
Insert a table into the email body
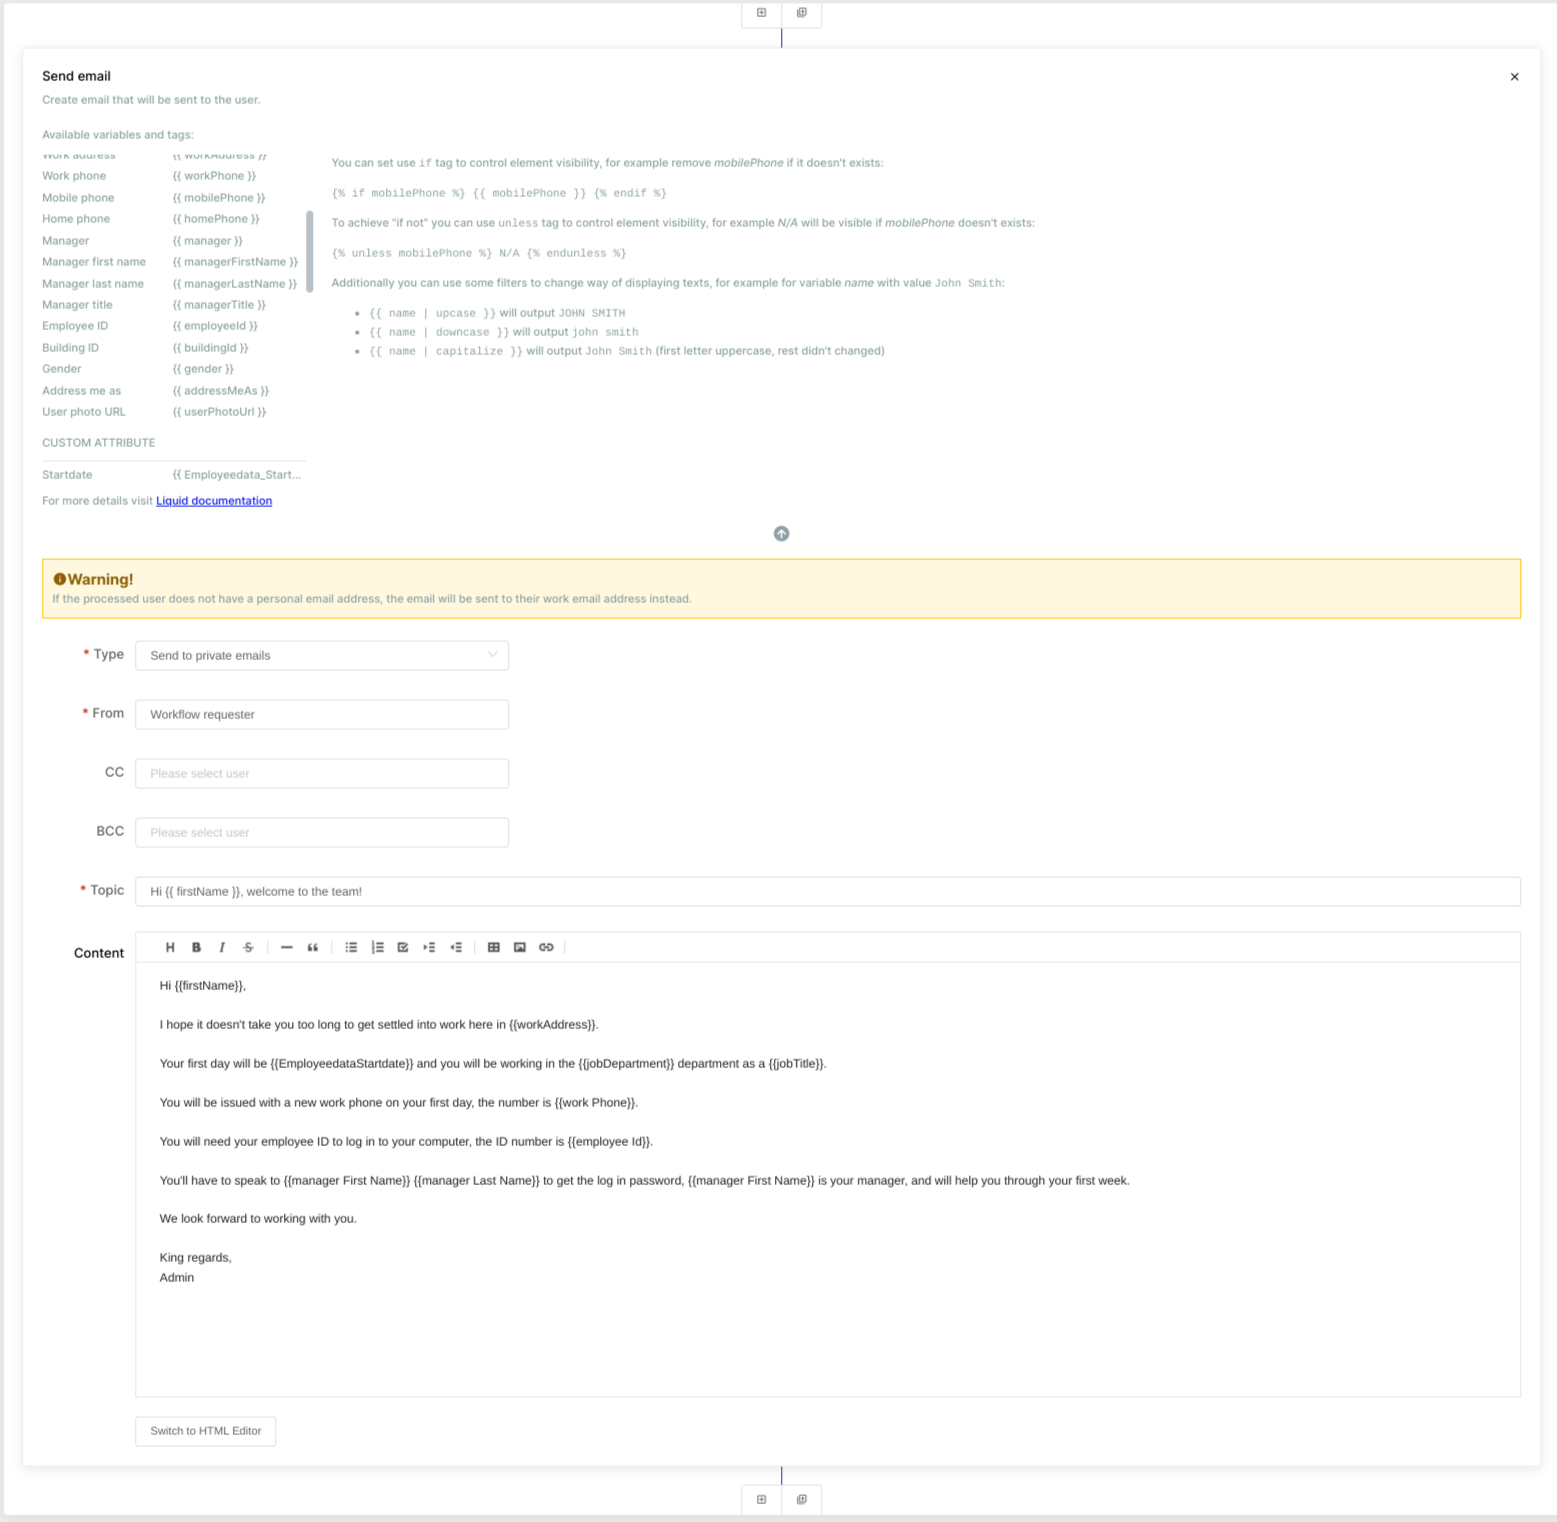point(494,947)
